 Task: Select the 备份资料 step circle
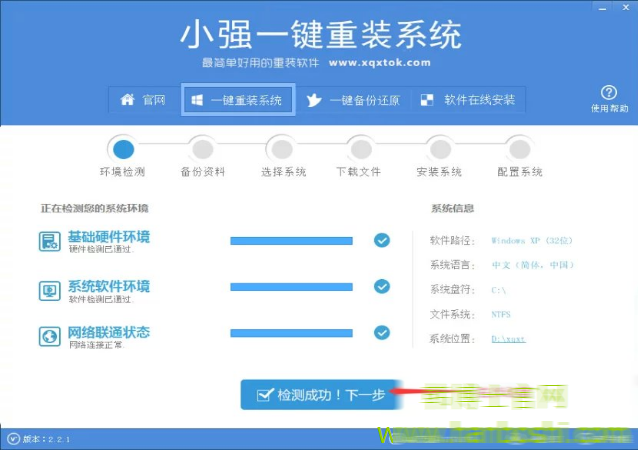point(203,149)
